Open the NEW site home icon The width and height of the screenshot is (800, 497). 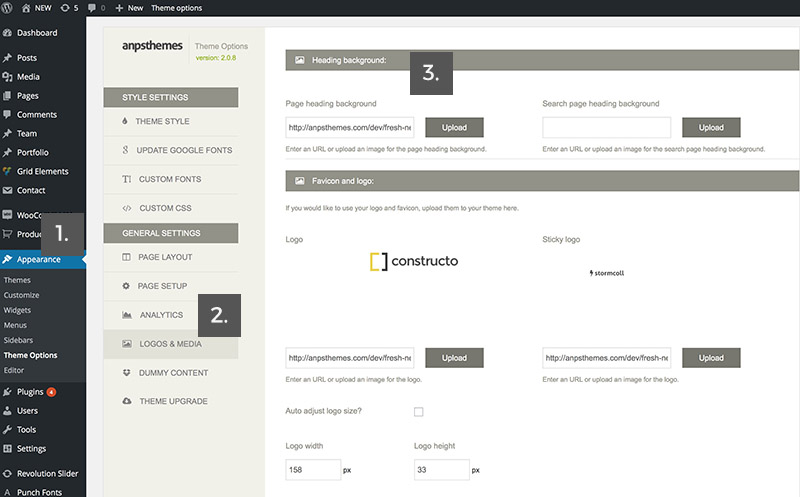26,8
